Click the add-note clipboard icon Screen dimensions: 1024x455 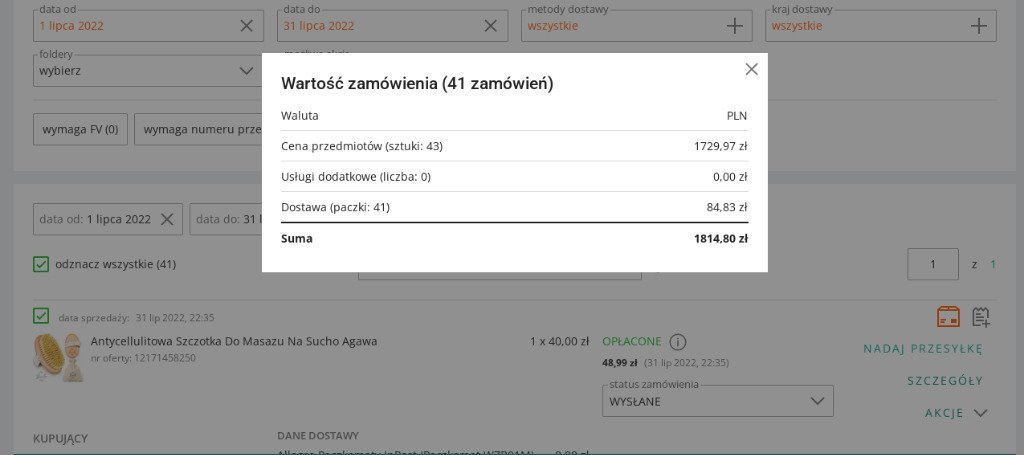pyautogui.click(x=981, y=317)
